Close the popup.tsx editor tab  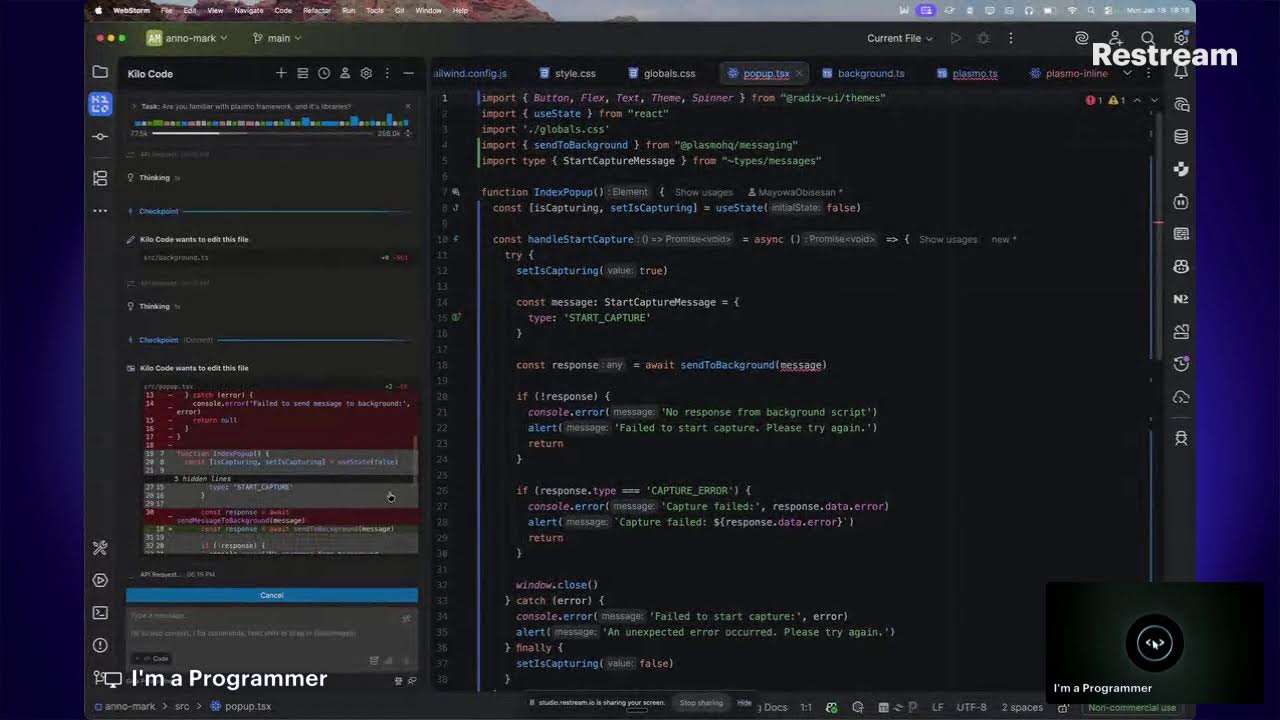click(x=798, y=73)
